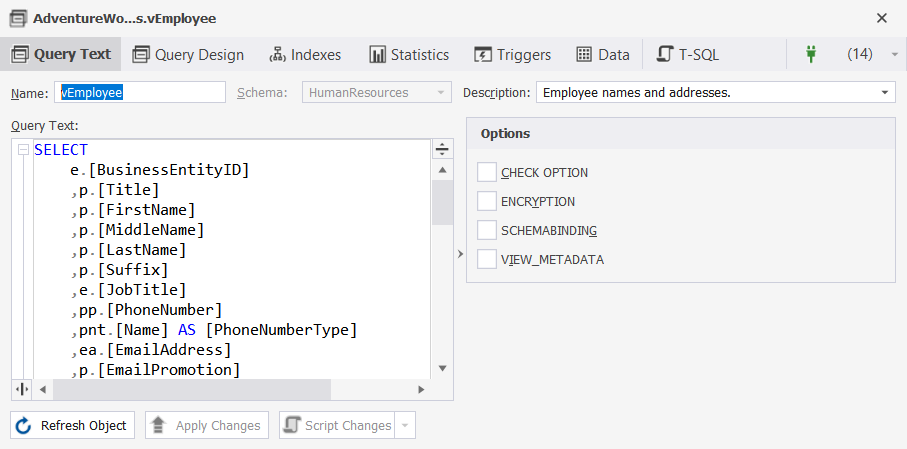The width and height of the screenshot is (907, 449).
Task: Collapse the SELECT statement fold marker
Action: 23,150
